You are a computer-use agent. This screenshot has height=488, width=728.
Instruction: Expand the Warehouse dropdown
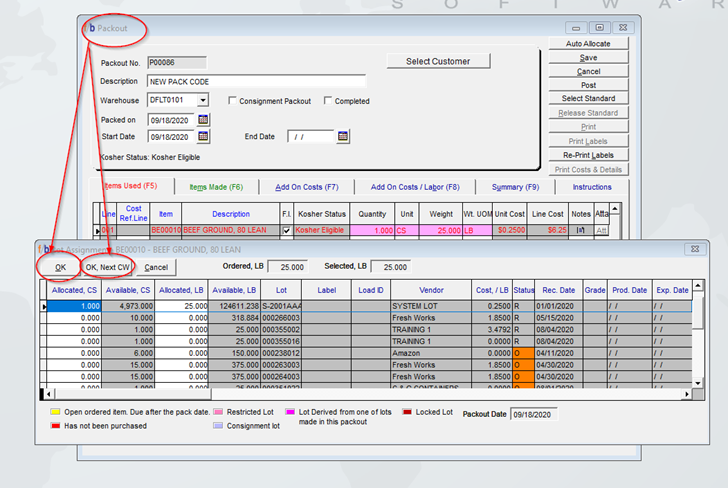203,101
